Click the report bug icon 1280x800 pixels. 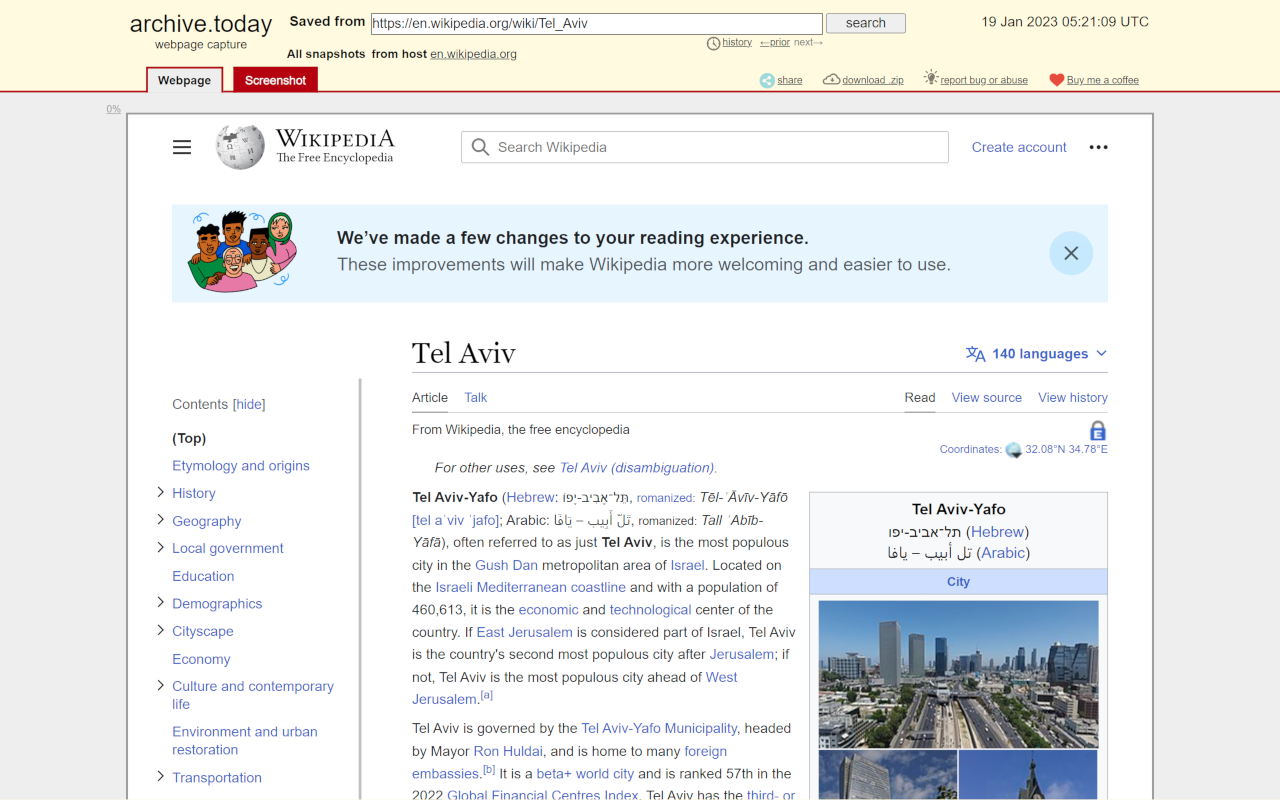(931, 78)
